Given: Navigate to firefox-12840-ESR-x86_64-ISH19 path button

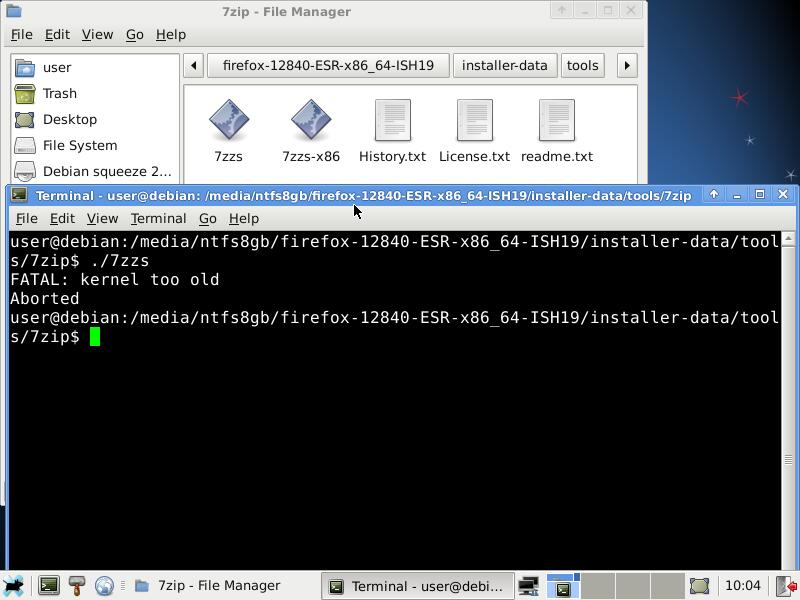Looking at the screenshot, I should [x=328, y=66].
